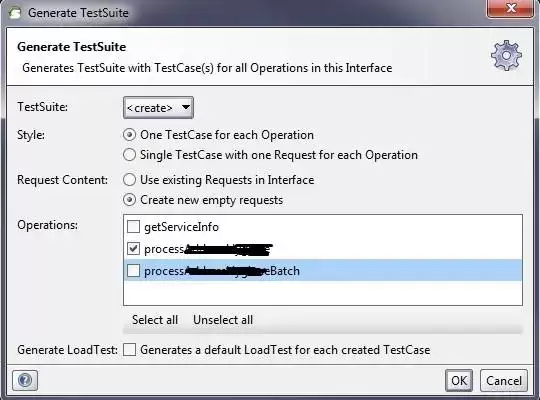The width and height of the screenshot is (540, 400).
Task: Check the process Batch operation checkbox
Action: (x=133, y=270)
